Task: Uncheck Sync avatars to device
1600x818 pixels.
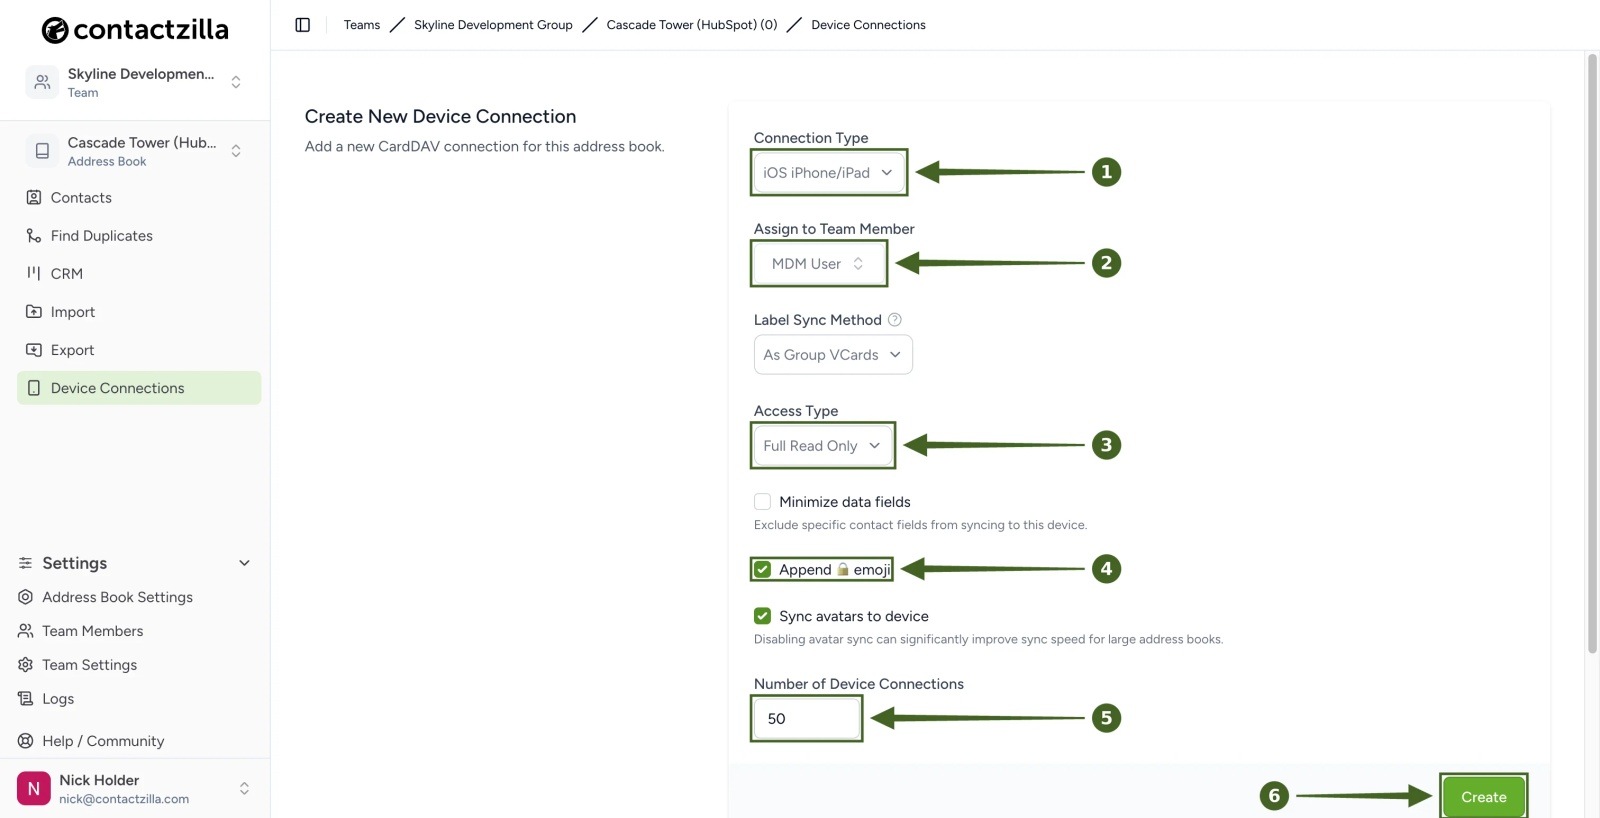Action: click(763, 616)
